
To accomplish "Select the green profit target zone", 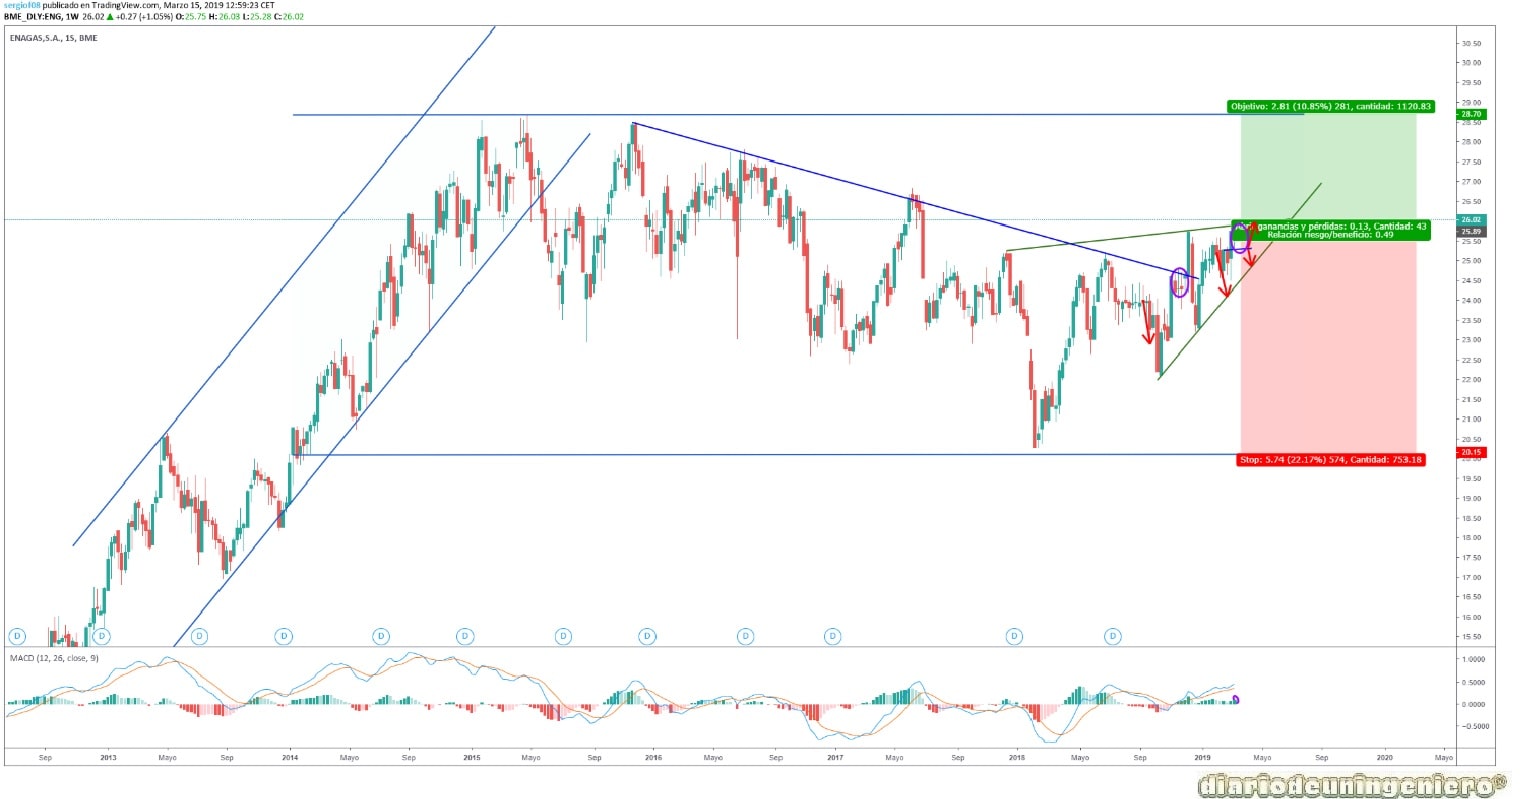I will [1328, 169].
